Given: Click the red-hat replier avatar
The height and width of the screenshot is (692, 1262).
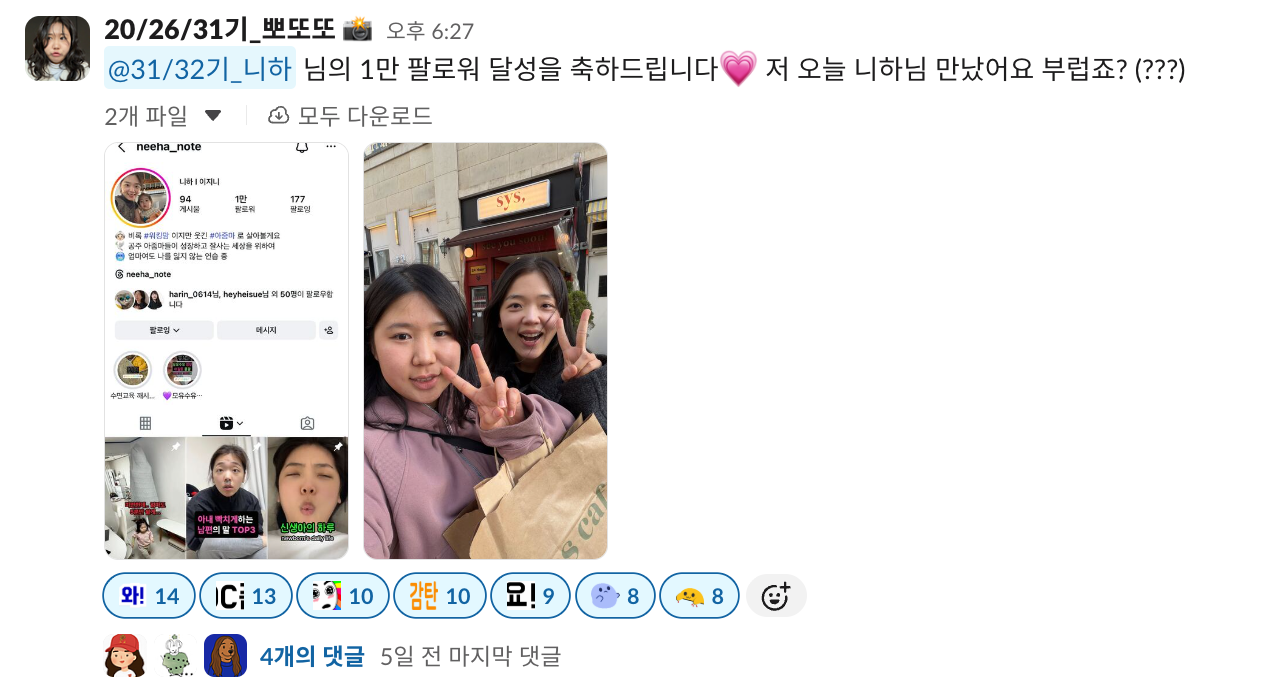Looking at the screenshot, I should [x=125, y=656].
